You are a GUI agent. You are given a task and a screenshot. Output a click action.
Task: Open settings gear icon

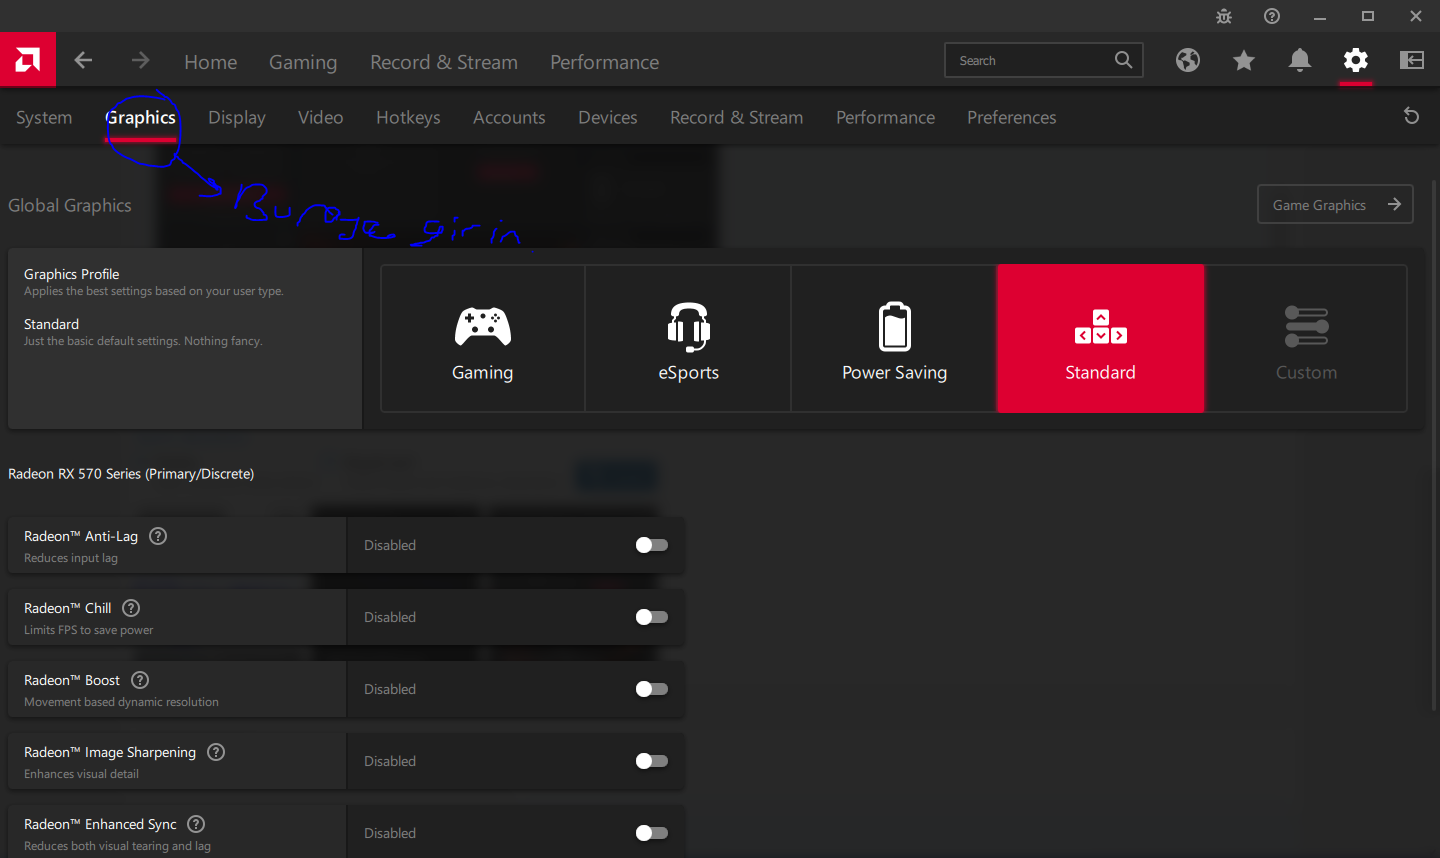[1356, 60]
